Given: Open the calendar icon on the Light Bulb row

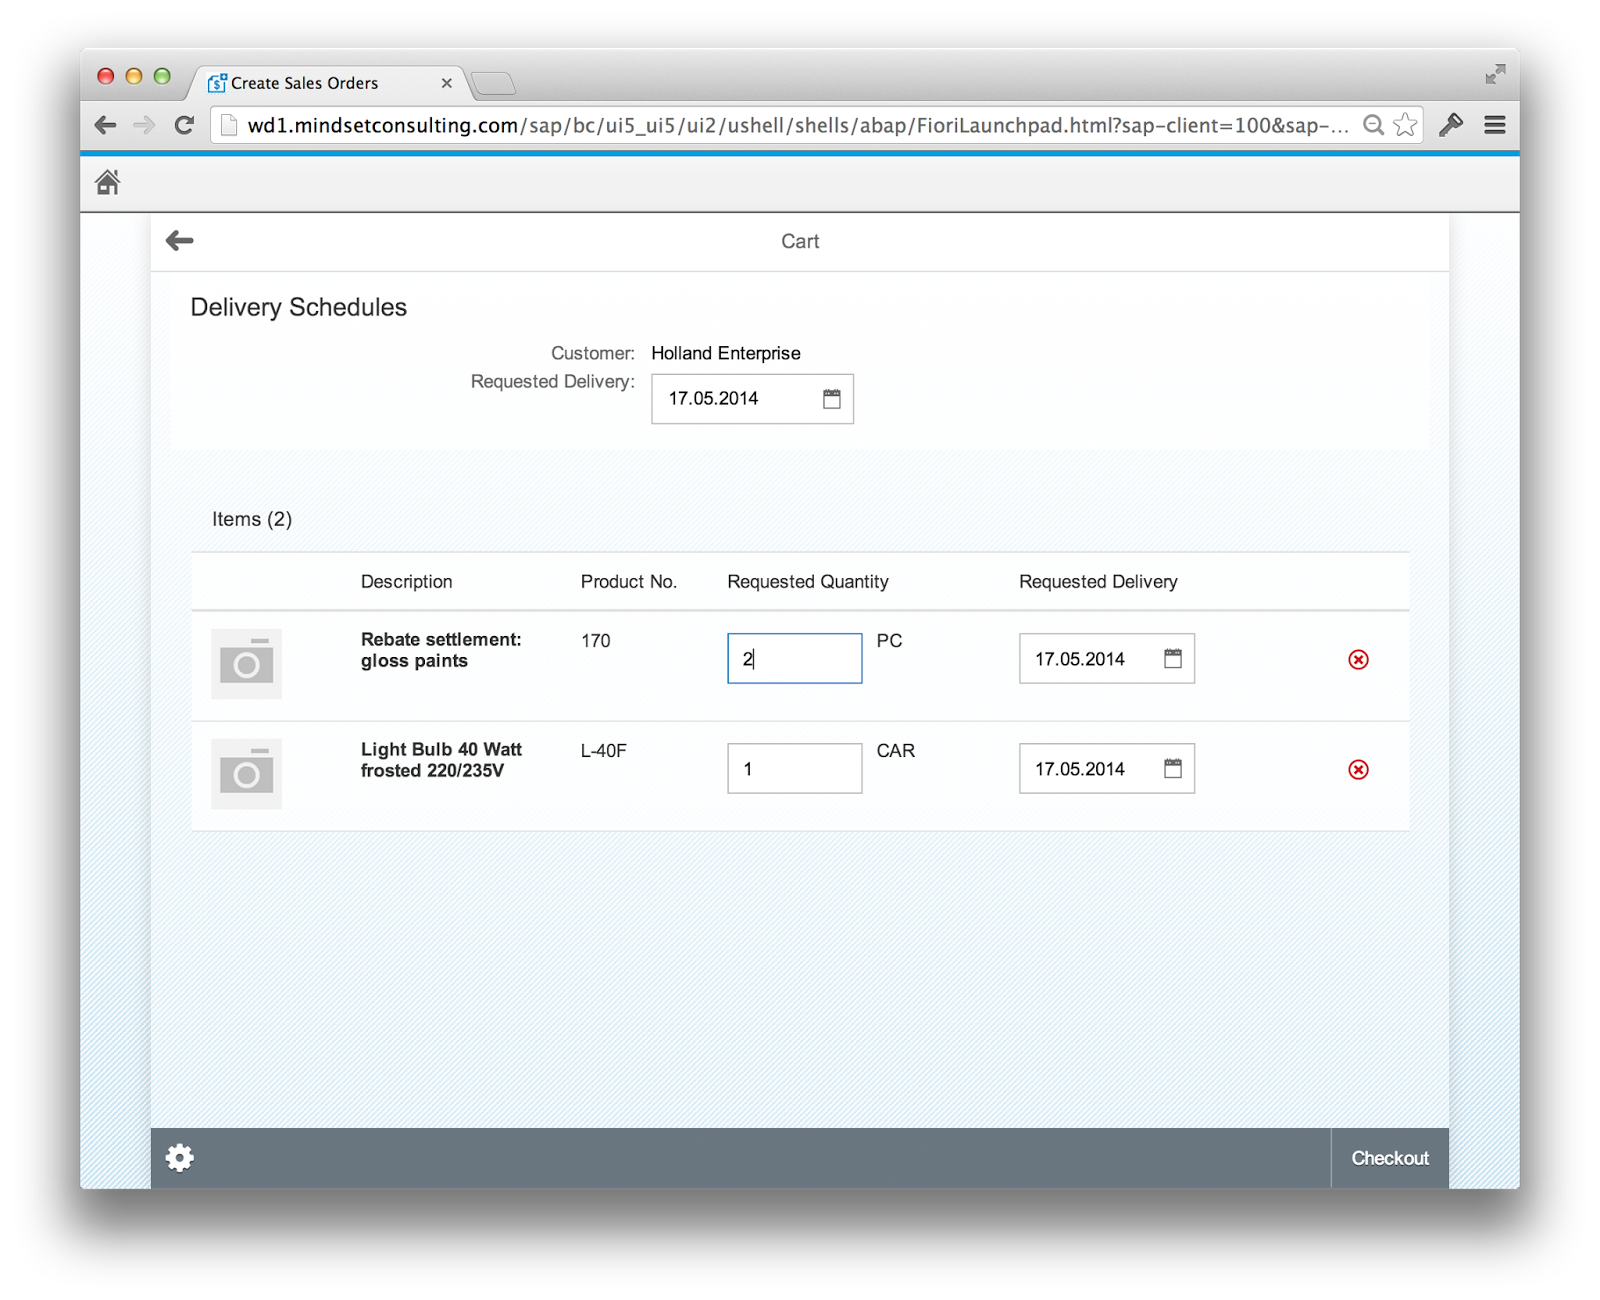Looking at the screenshot, I should click(x=1173, y=768).
